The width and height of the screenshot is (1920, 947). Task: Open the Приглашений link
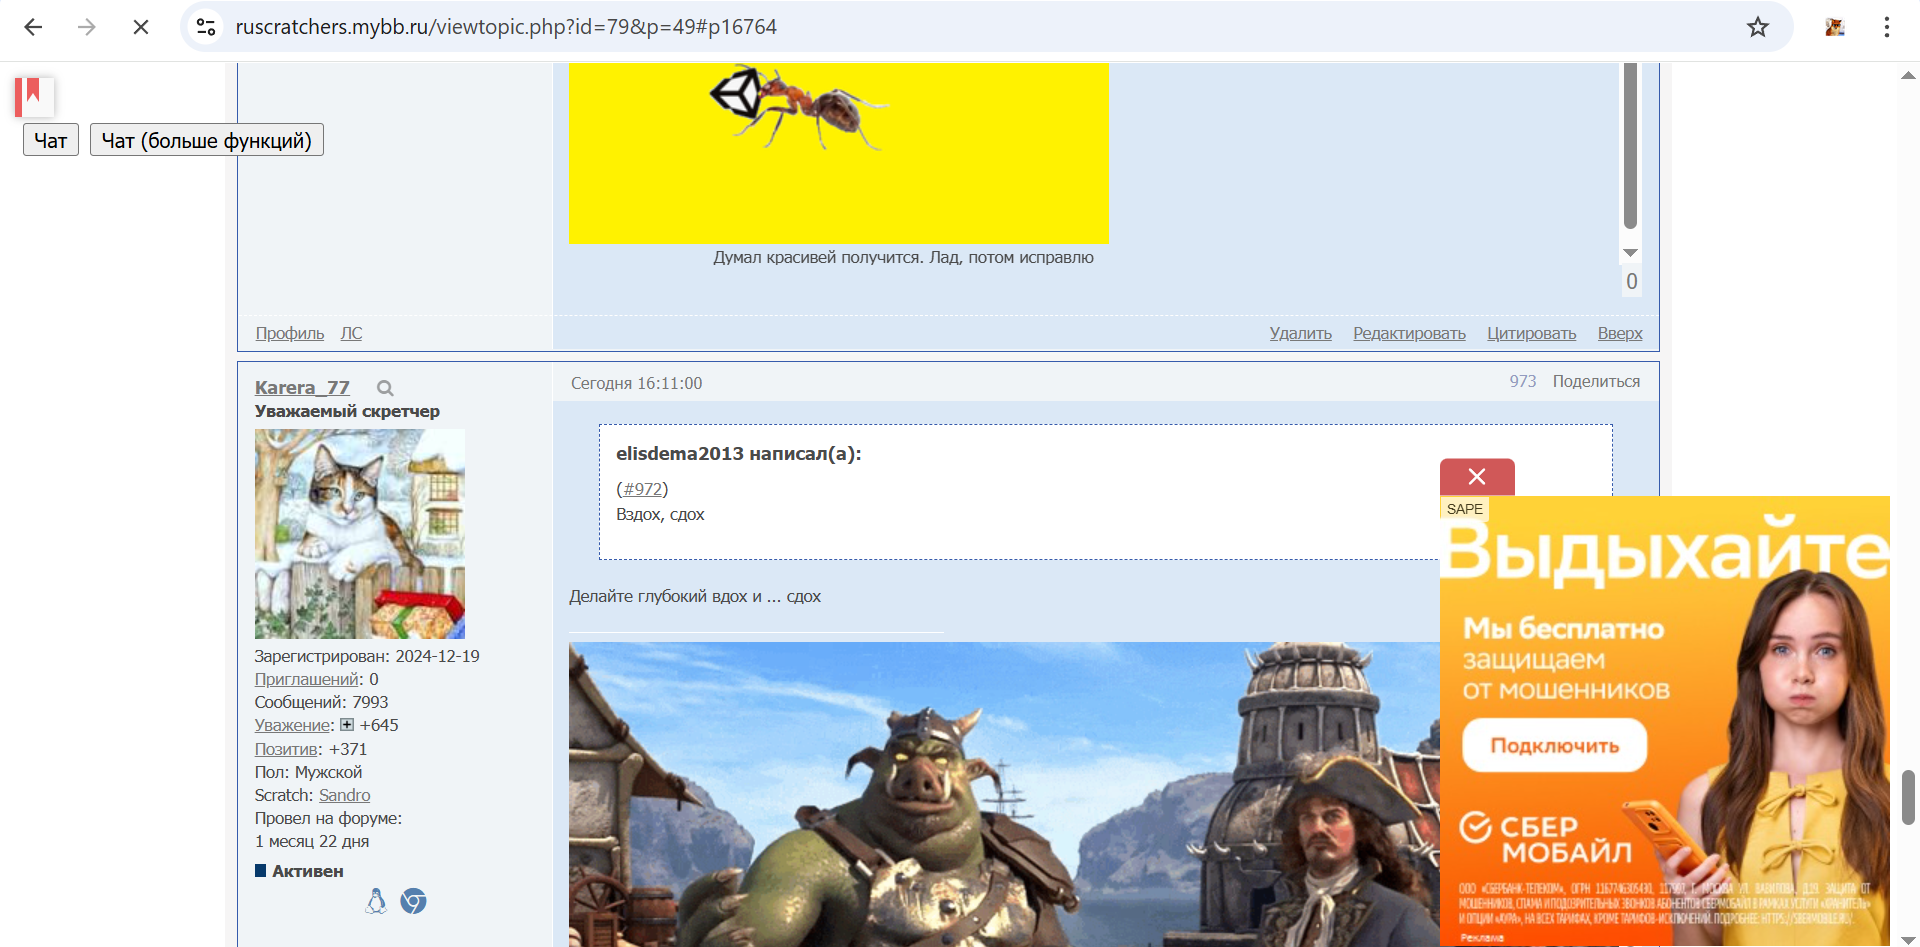point(307,679)
